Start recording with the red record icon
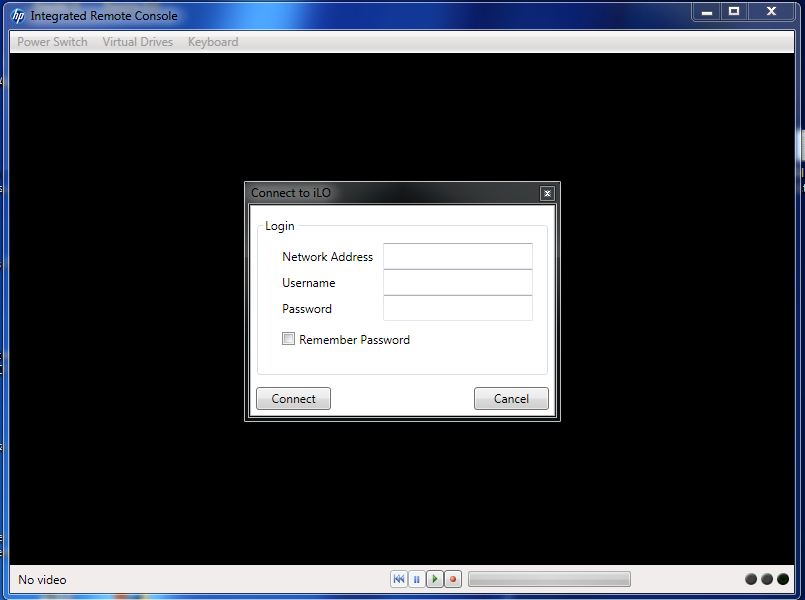The width and height of the screenshot is (805, 600). coord(453,579)
